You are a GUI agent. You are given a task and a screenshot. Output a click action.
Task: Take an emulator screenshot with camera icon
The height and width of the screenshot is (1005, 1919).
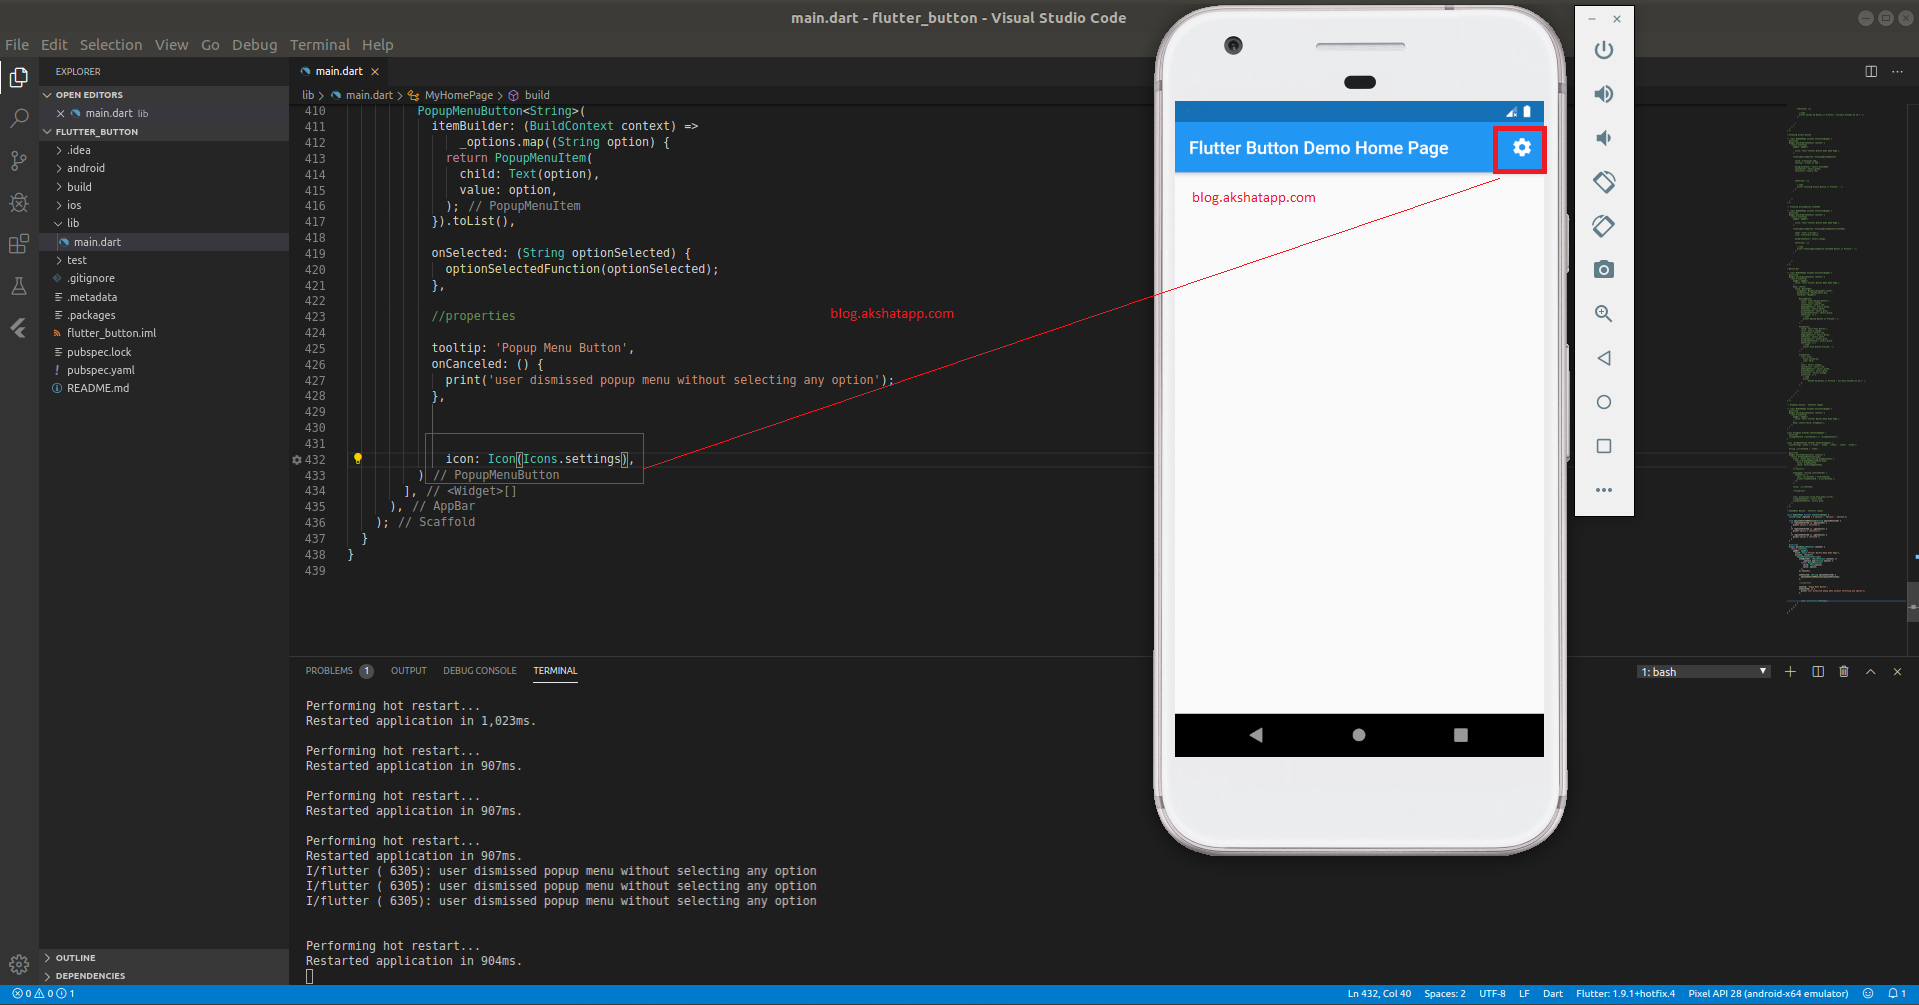click(1604, 270)
